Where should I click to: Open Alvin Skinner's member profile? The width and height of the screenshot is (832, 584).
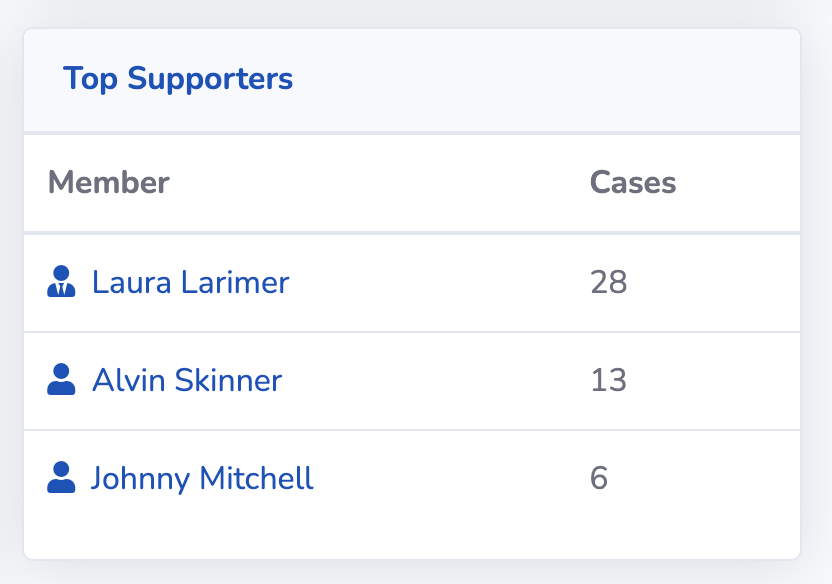click(187, 380)
